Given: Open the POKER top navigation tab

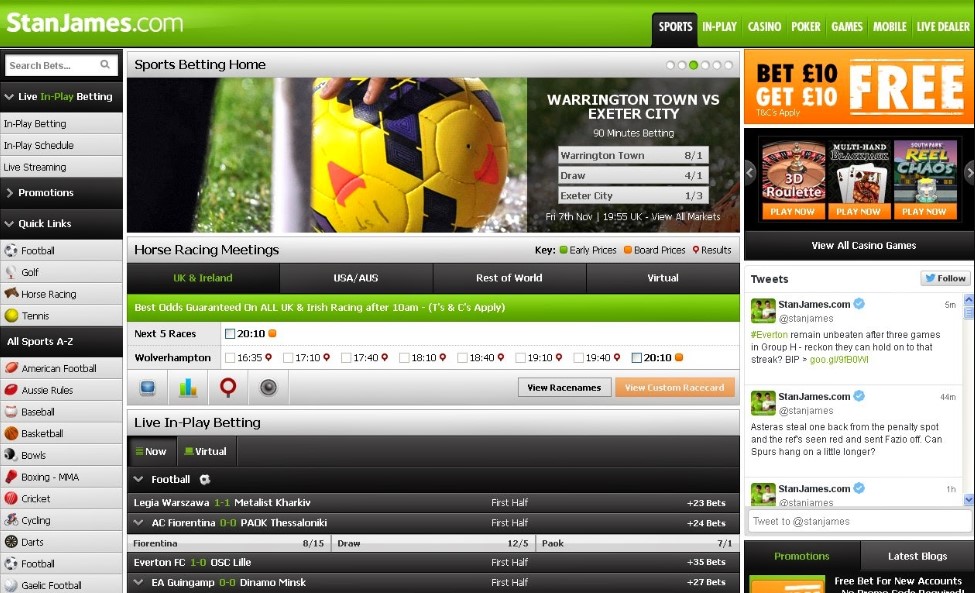Looking at the screenshot, I should click(806, 27).
